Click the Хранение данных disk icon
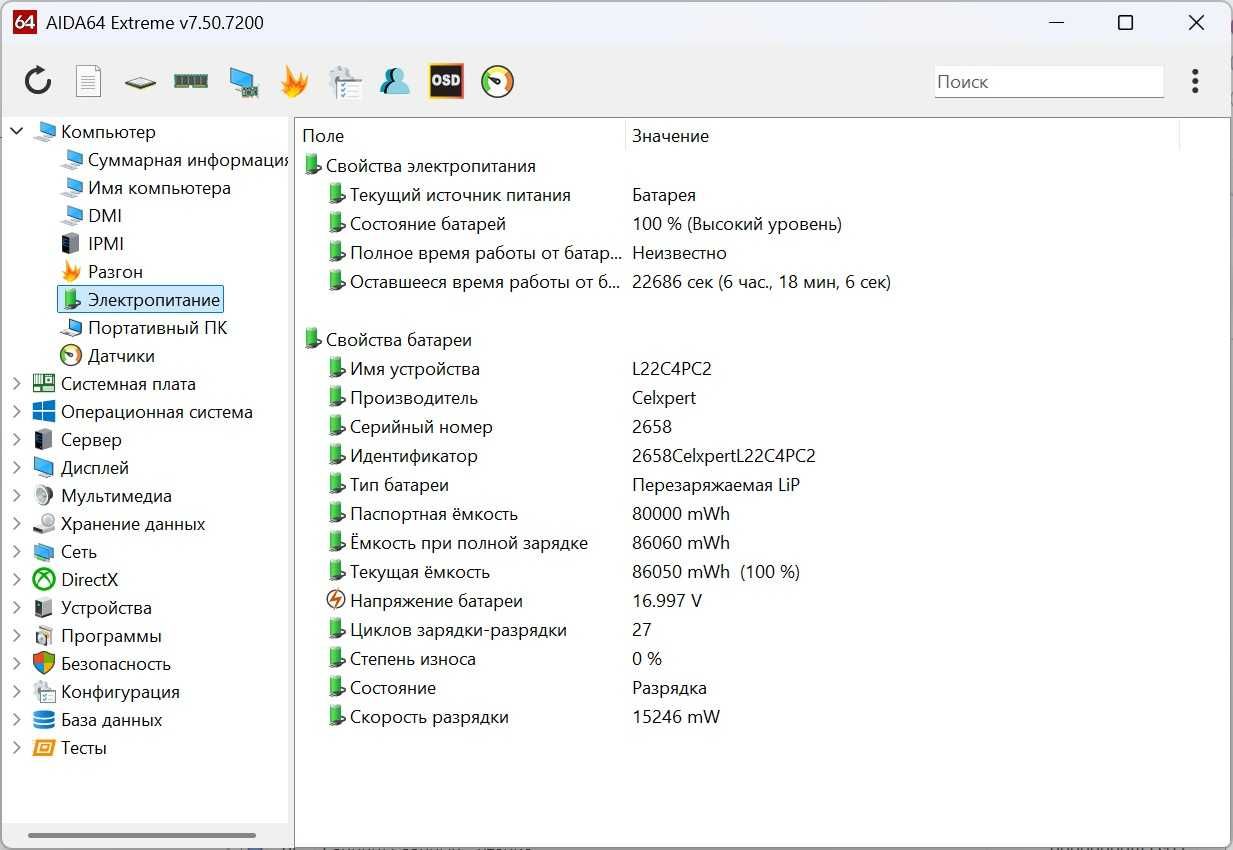The height and width of the screenshot is (850, 1233). pyautogui.click(x=43, y=523)
